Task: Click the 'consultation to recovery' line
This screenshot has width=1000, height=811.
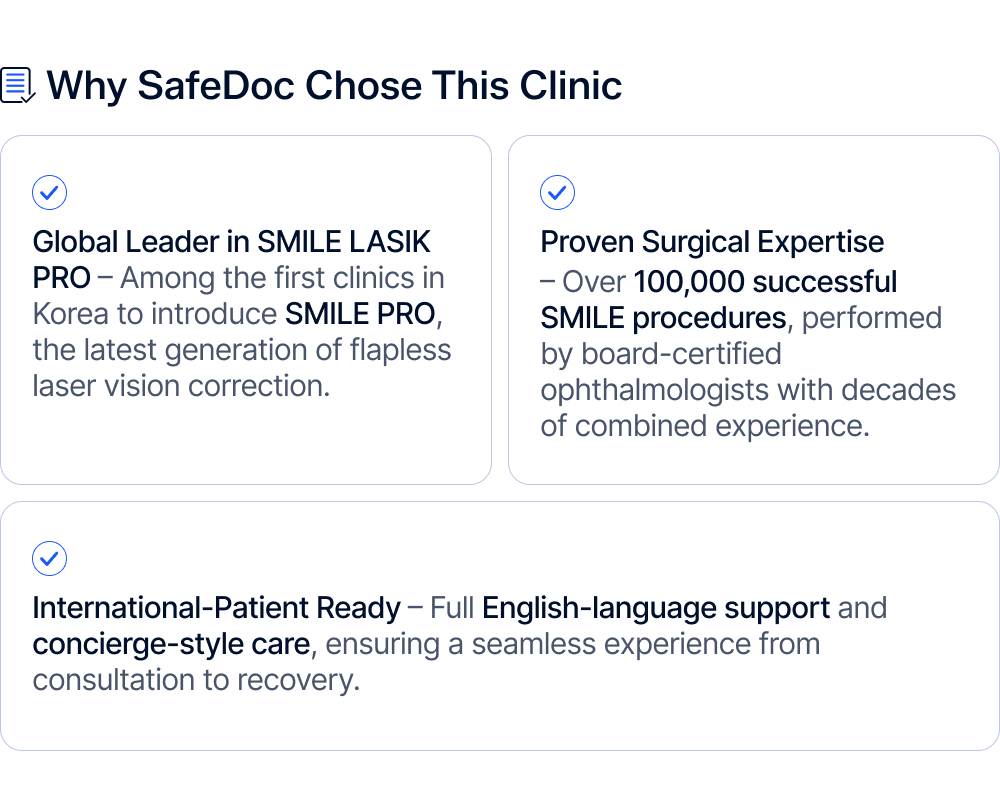Action: click(196, 680)
